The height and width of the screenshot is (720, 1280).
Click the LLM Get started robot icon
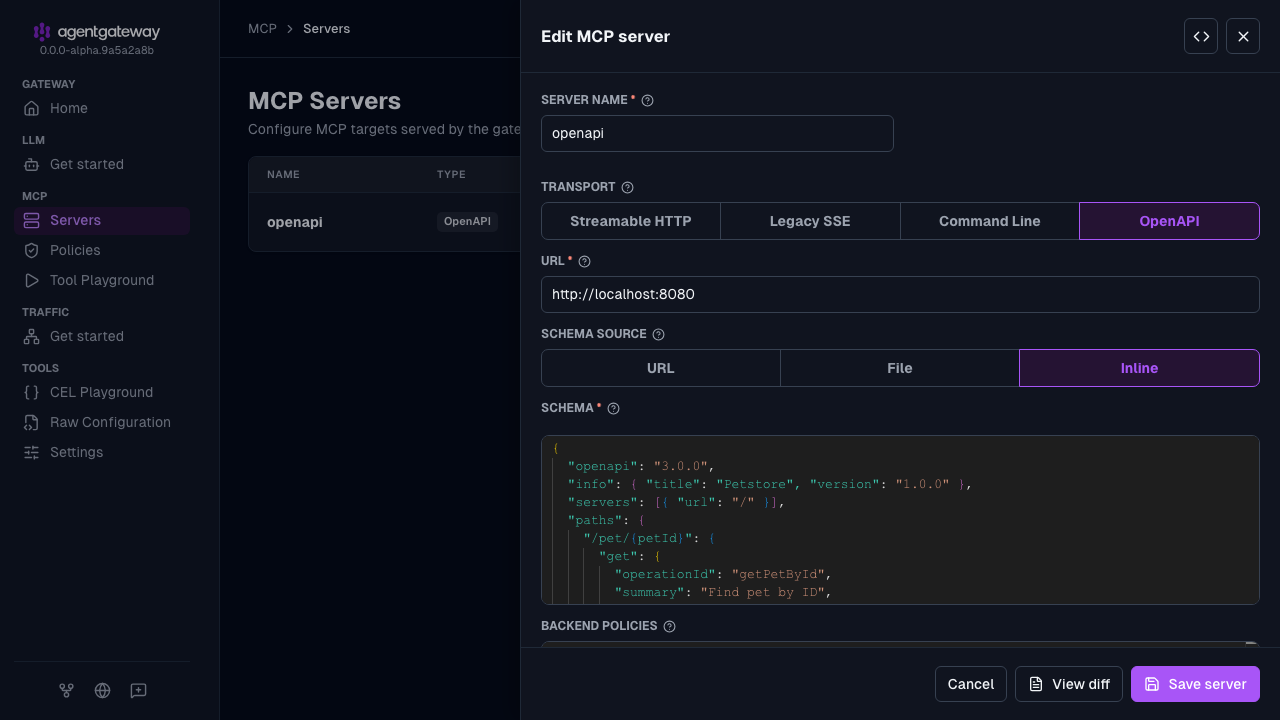(x=32, y=164)
